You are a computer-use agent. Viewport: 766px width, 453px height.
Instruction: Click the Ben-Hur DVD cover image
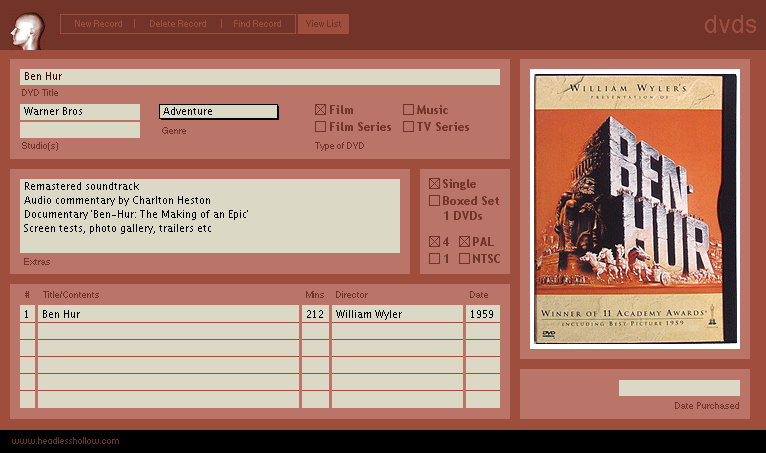(635, 209)
